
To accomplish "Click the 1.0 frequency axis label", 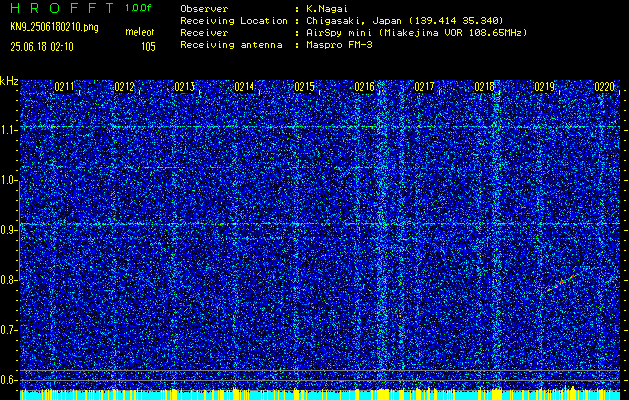I will pyautogui.click(x=8, y=181).
